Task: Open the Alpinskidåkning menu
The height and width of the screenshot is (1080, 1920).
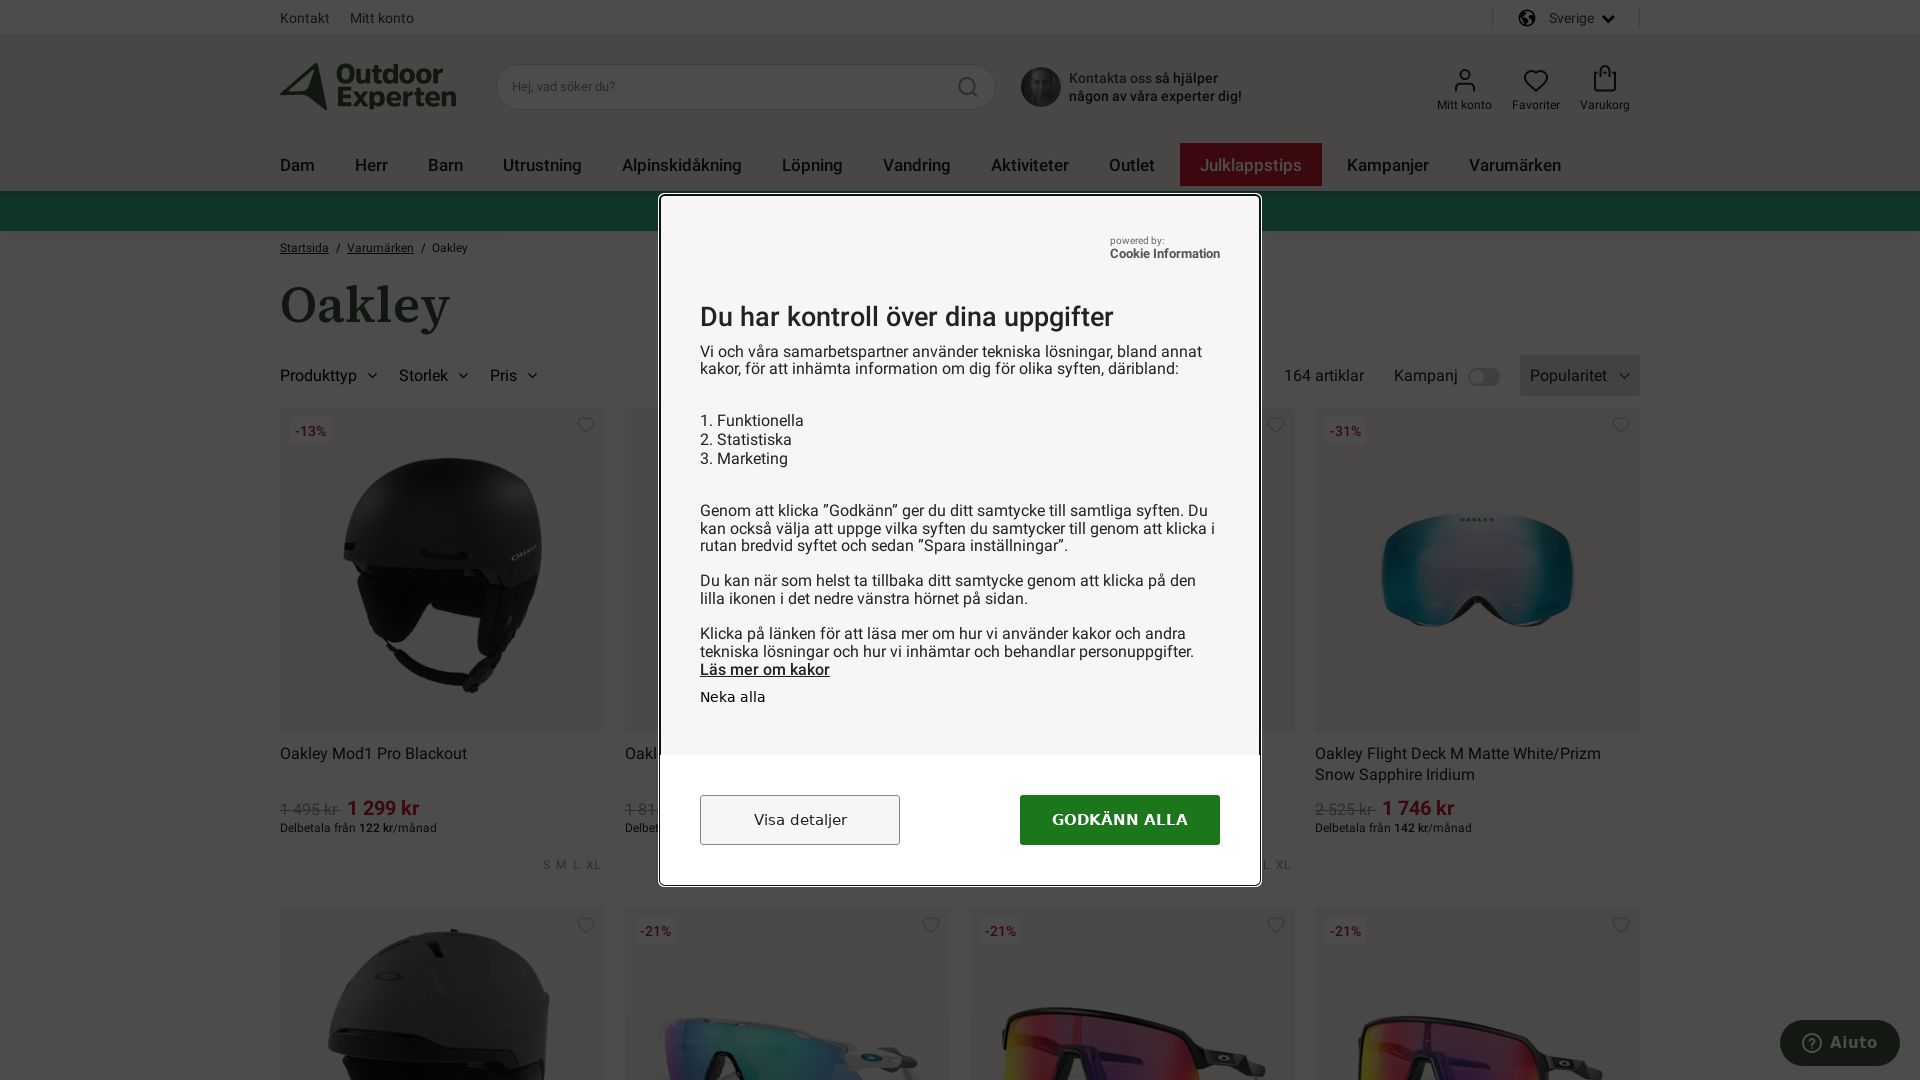Action: (x=682, y=165)
